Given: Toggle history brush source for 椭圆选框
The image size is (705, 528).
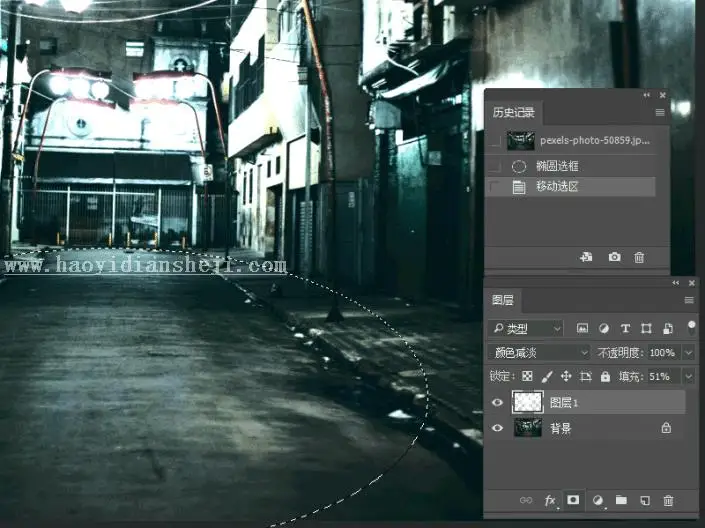Looking at the screenshot, I should (x=495, y=166).
